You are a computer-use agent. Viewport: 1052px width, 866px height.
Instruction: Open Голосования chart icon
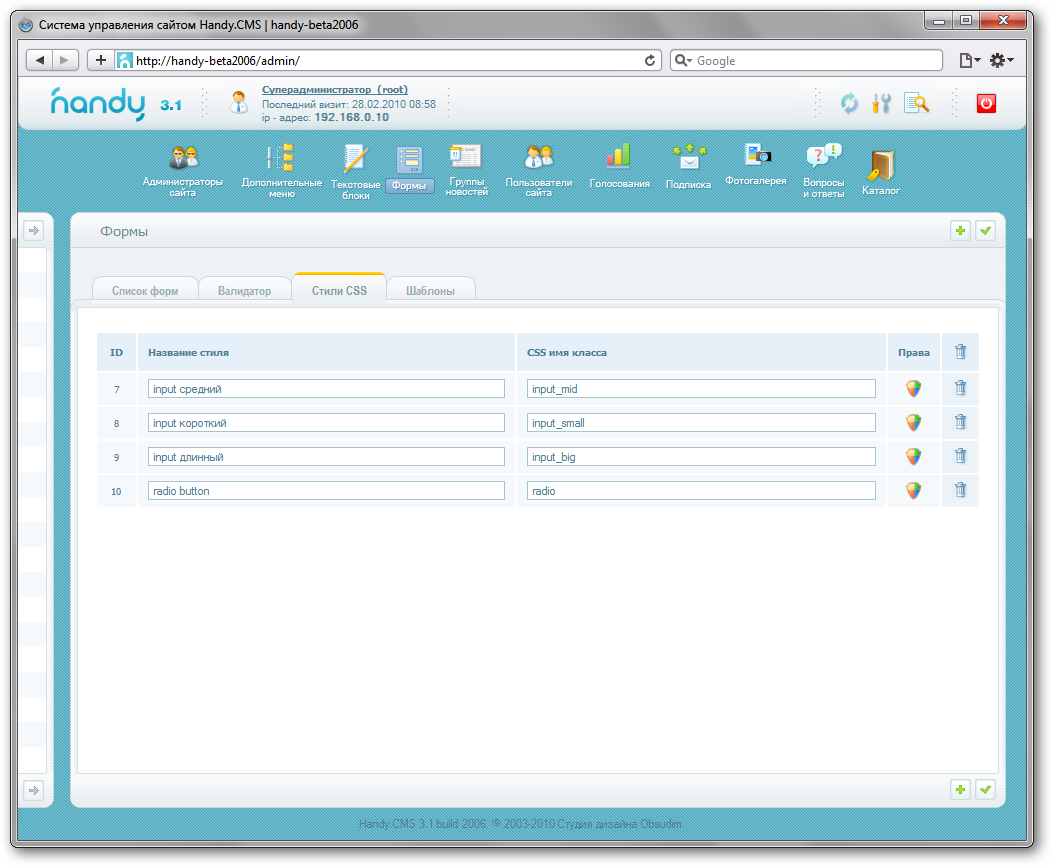pos(619,156)
